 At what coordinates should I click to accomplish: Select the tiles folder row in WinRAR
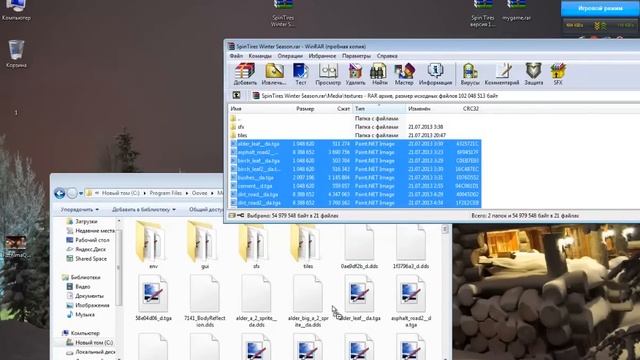pos(355,135)
